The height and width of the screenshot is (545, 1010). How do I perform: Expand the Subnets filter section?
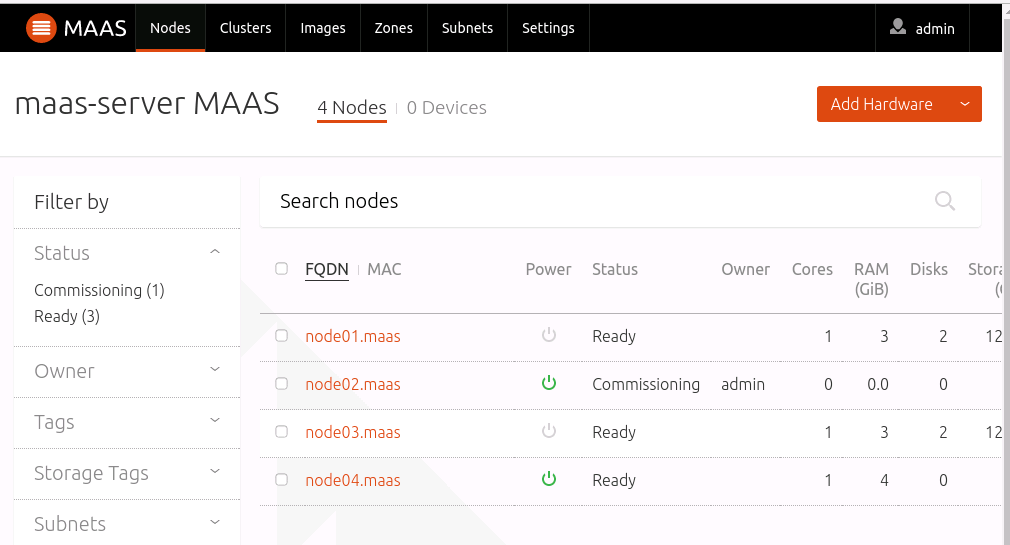[215, 522]
